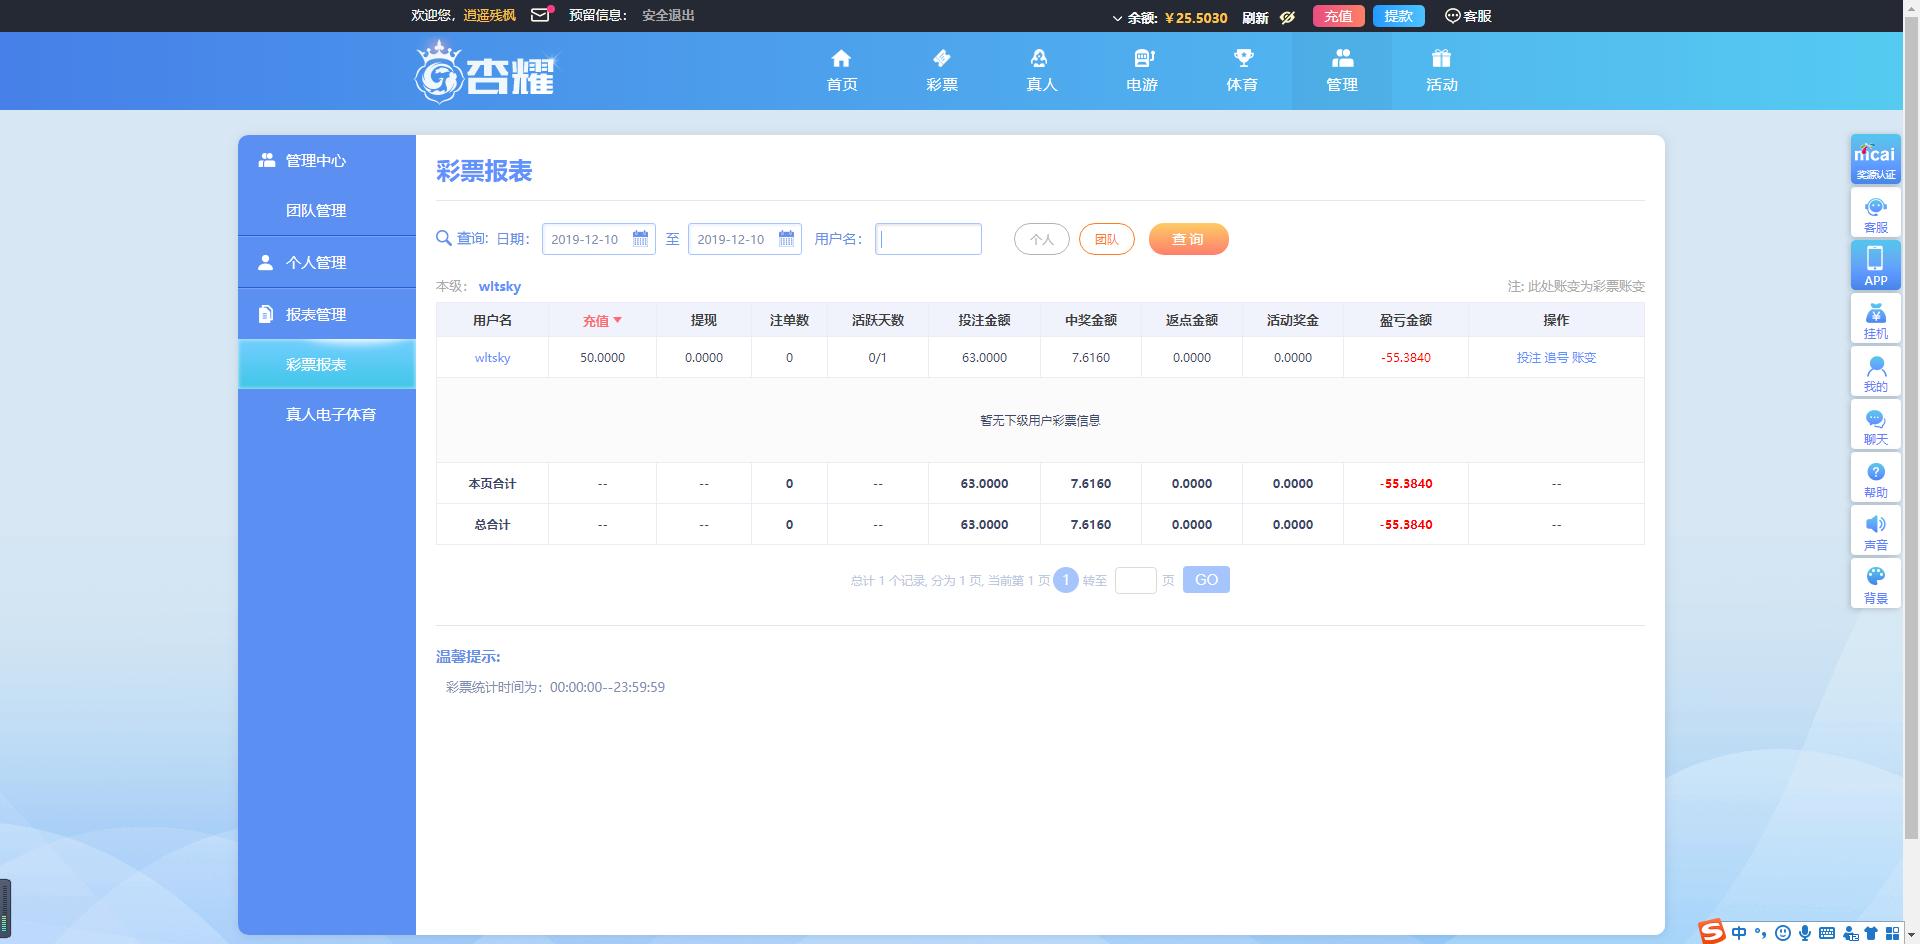Image resolution: width=1920 pixels, height=944 pixels.
Task: Open the mail envelope icon in top bar
Action: click(541, 15)
